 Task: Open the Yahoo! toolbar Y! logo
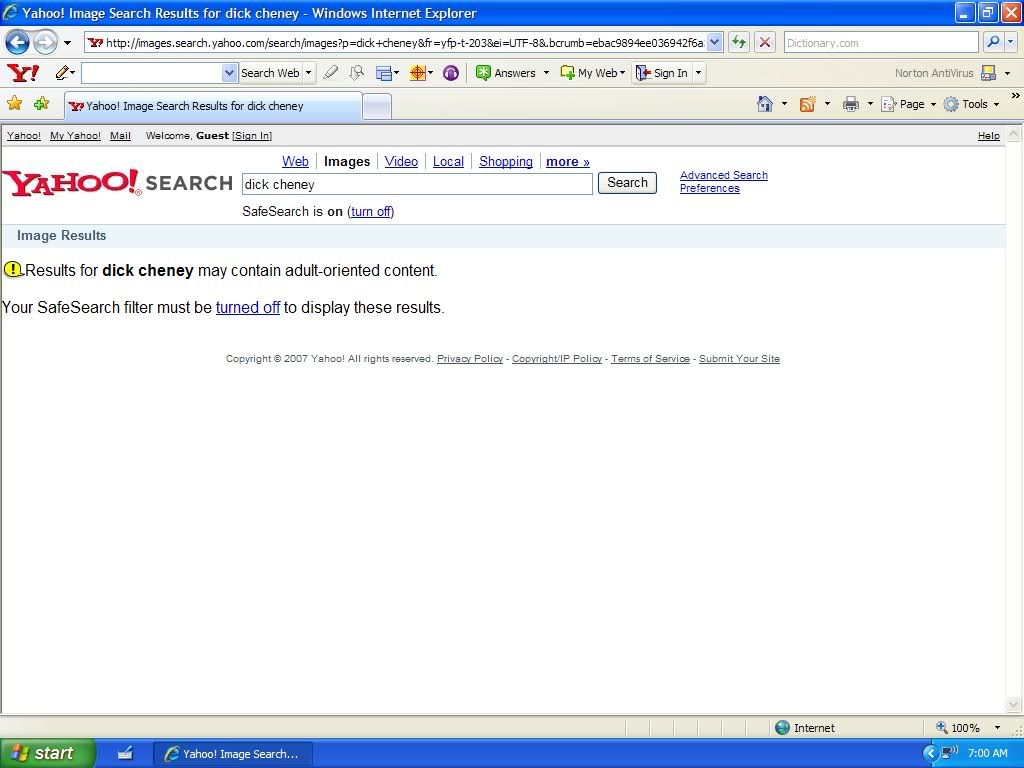click(23, 72)
